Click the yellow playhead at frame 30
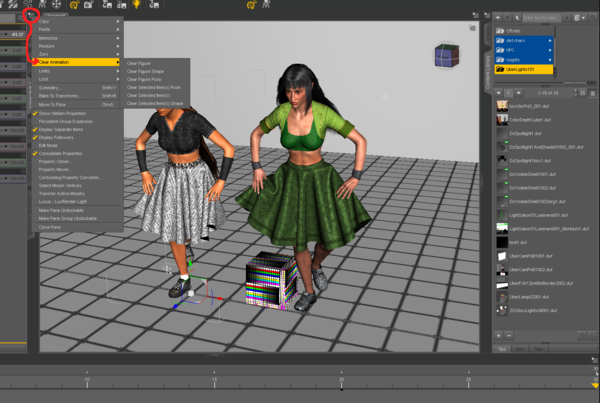The width and height of the screenshot is (600, 403). tap(595, 385)
